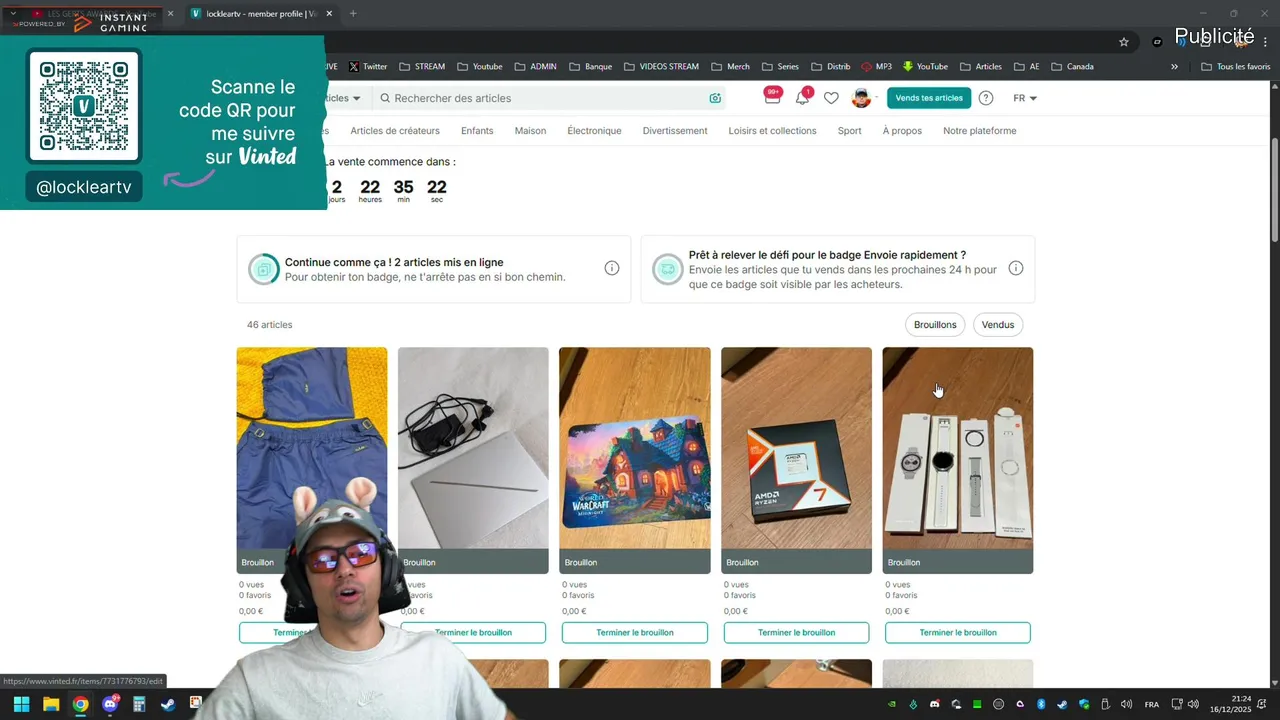Open the World of Warcraft mousepad thumbnail

pos(635,460)
